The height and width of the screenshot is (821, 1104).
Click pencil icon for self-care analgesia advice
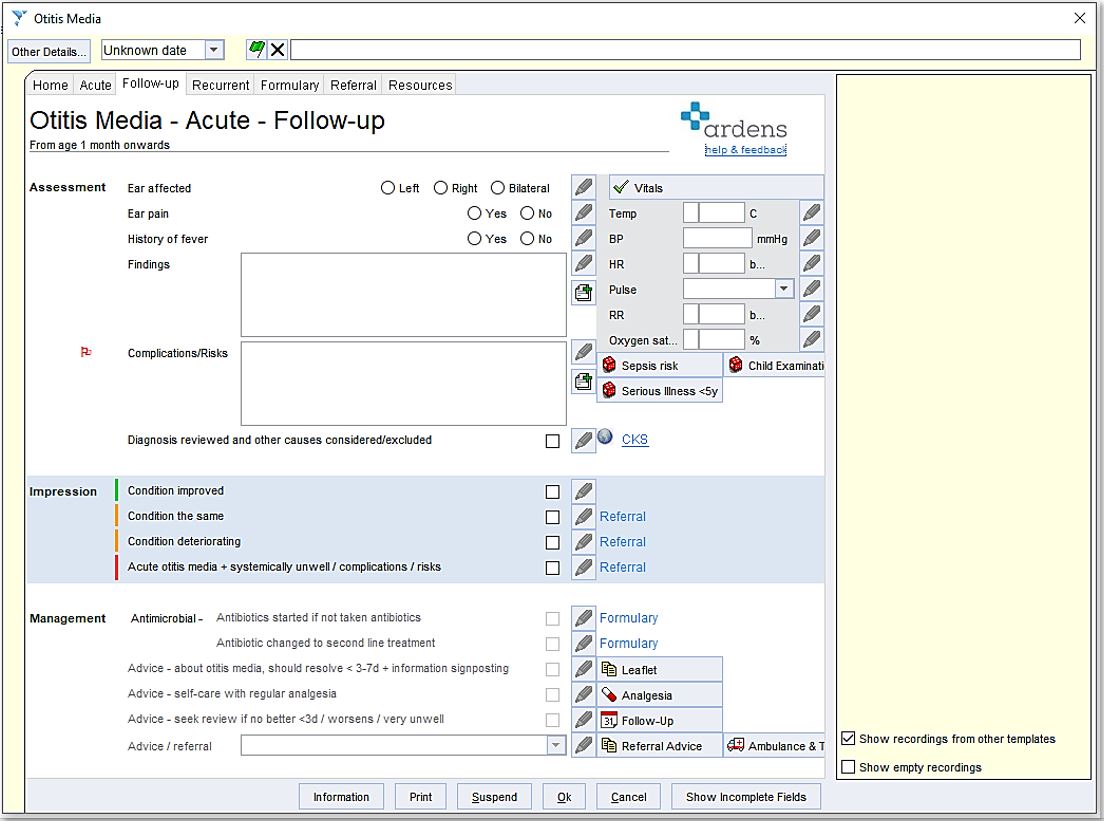[x=583, y=694]
